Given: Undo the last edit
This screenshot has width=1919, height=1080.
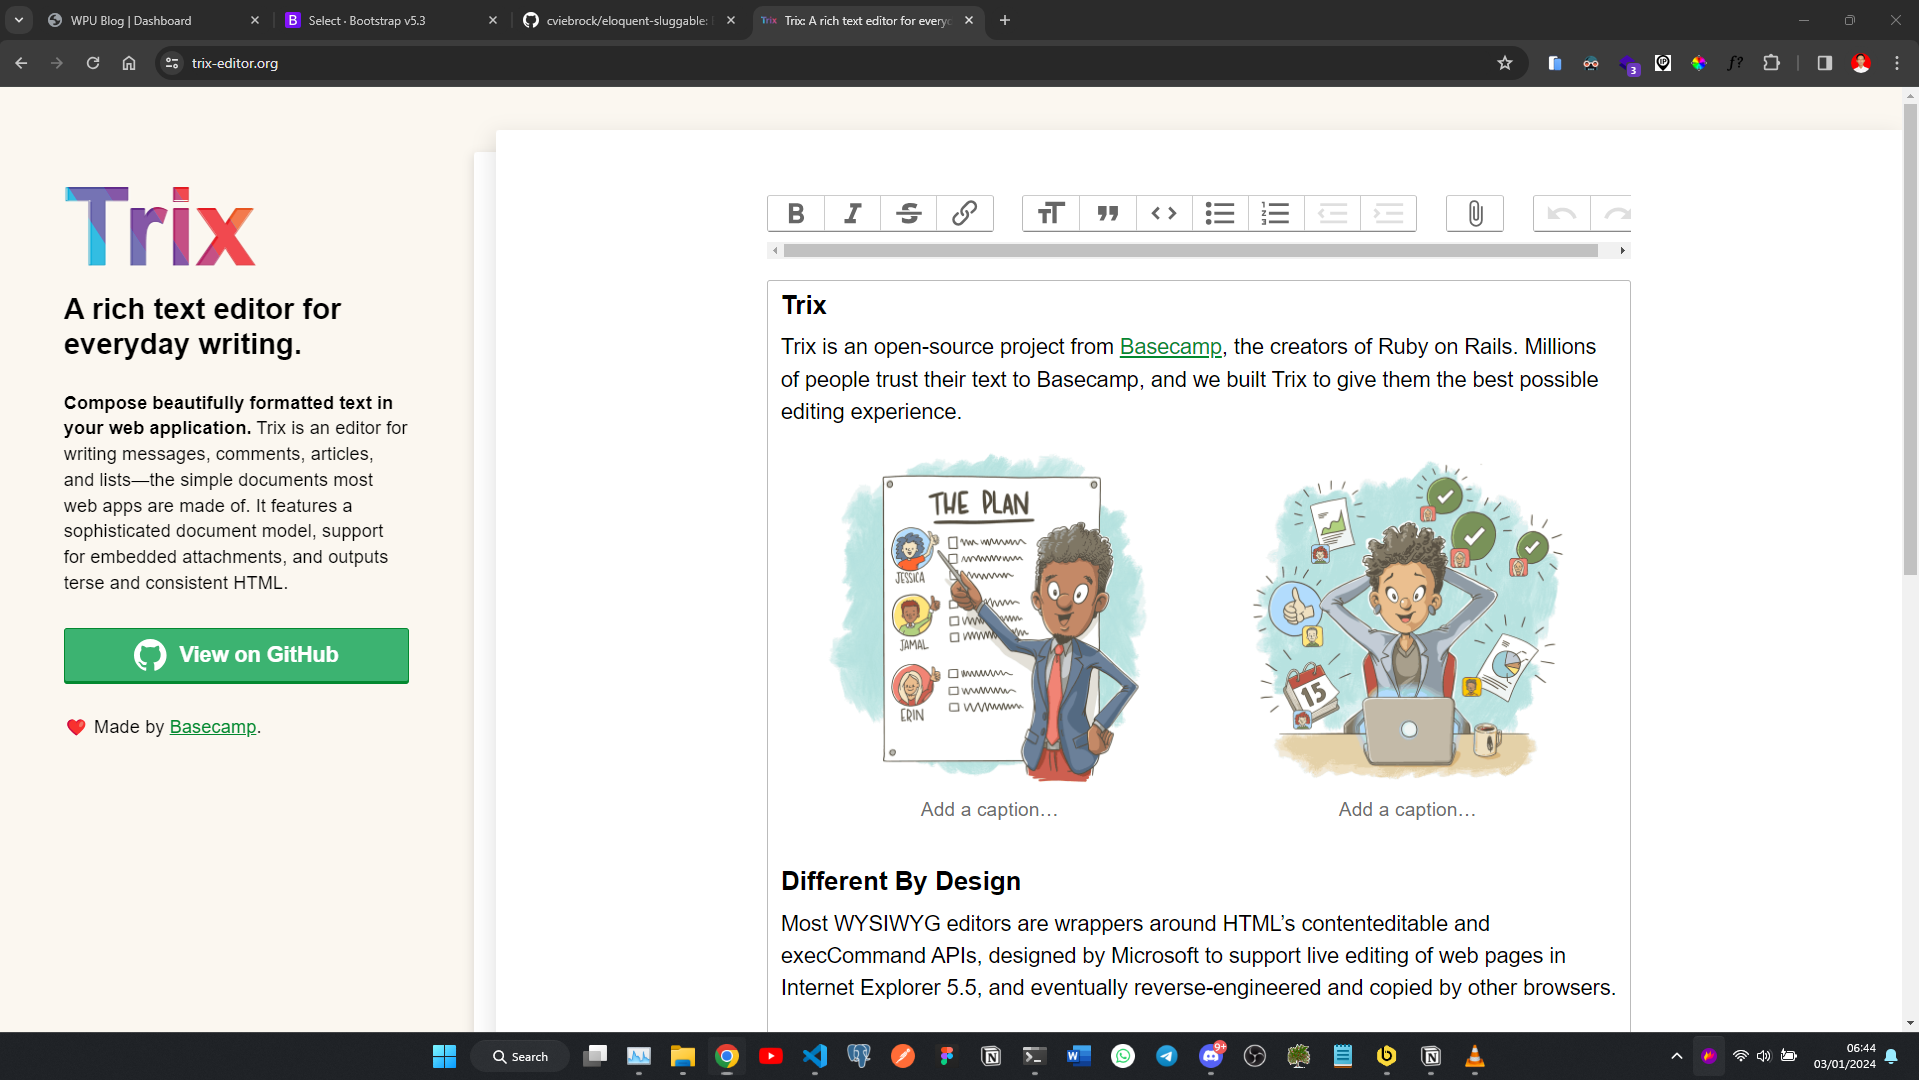Looking at the screenshot, I should (x=1562, y=213).
